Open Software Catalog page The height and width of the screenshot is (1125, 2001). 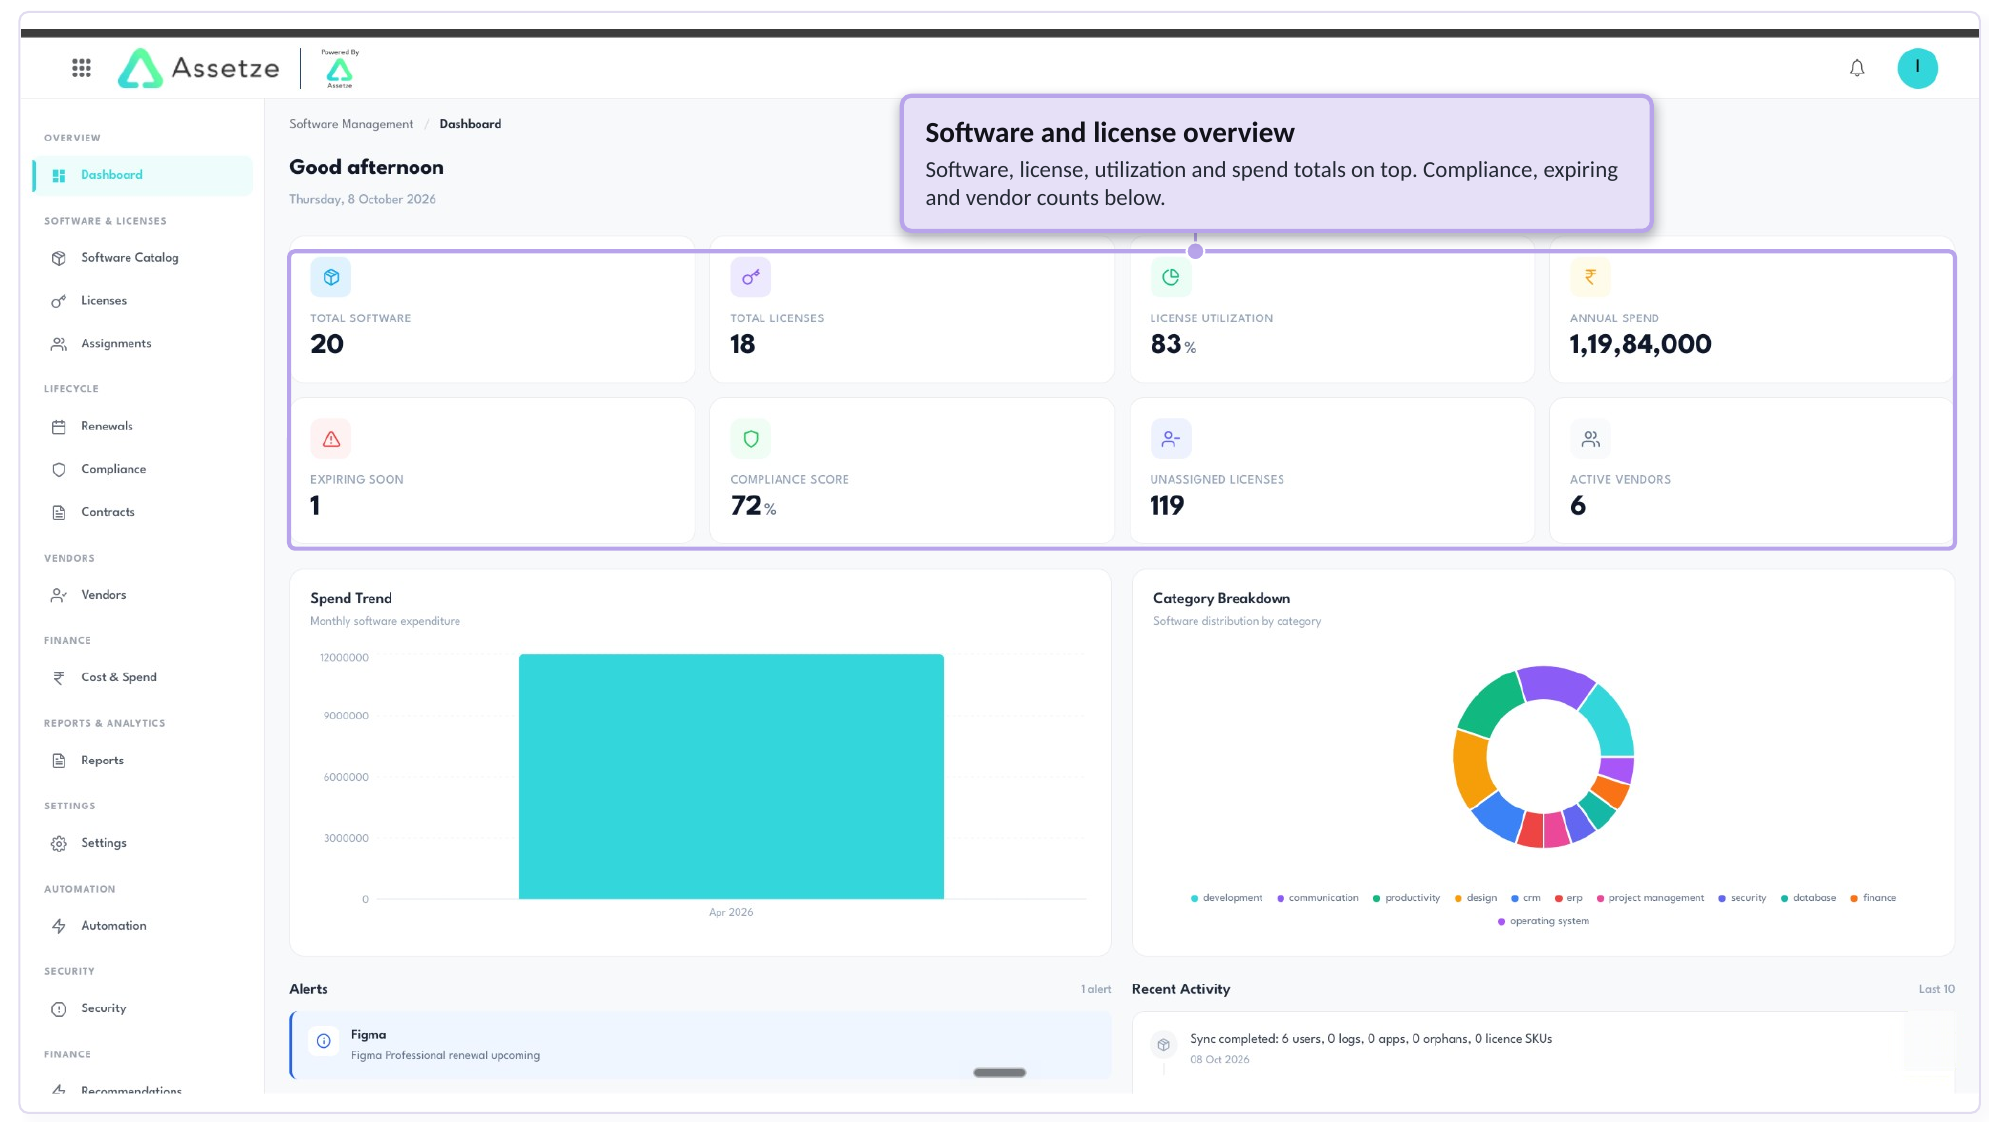tap(142, 258)
